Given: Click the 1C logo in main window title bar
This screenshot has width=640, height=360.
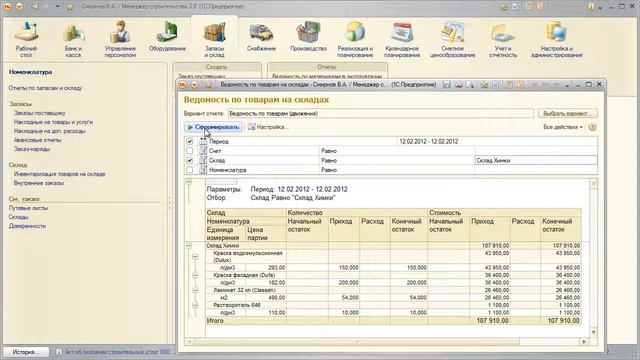Looking at the screenshot, I should [x=7, y=7].
